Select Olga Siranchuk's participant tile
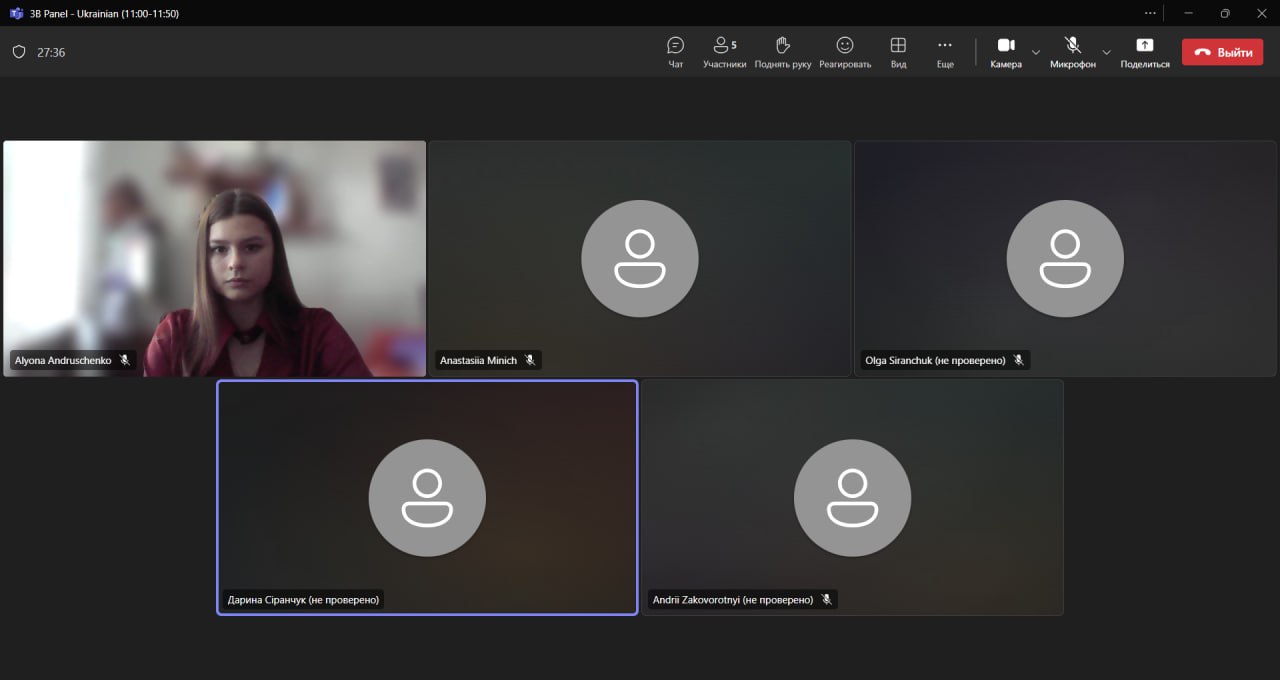 click(1065, 258)
